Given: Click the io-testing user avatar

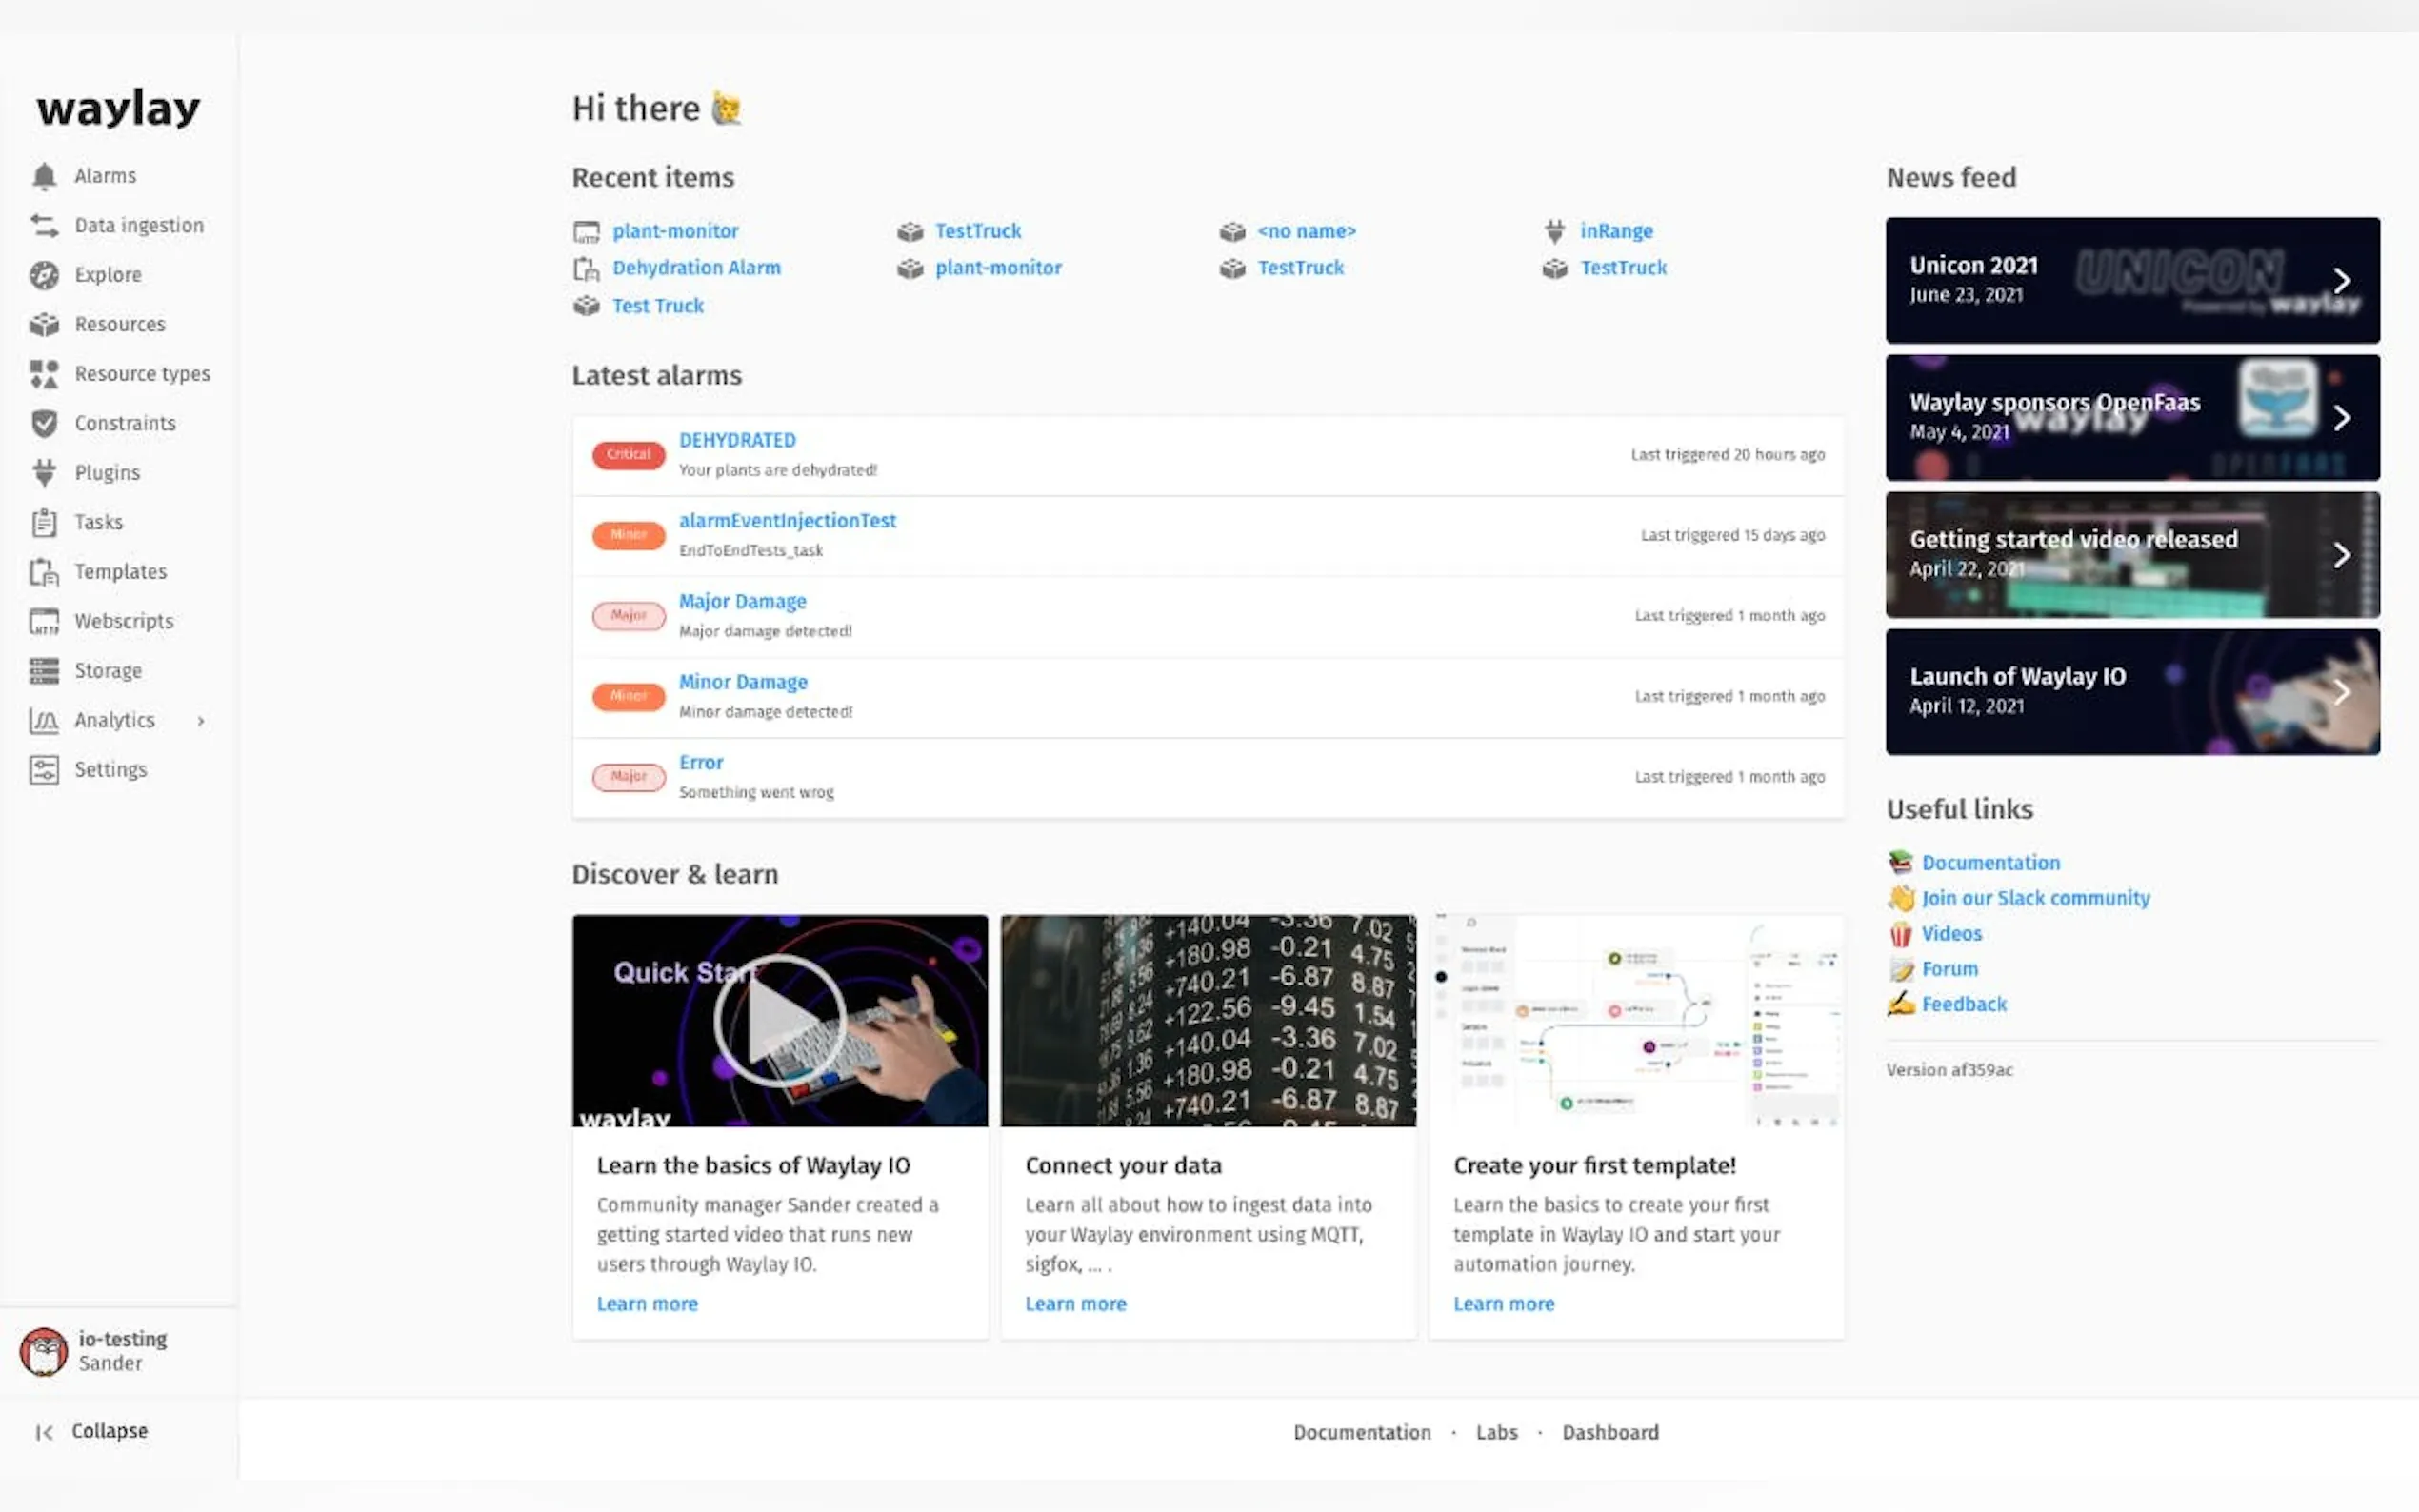Looking at the screenshot, I should tap(44, 1351).
